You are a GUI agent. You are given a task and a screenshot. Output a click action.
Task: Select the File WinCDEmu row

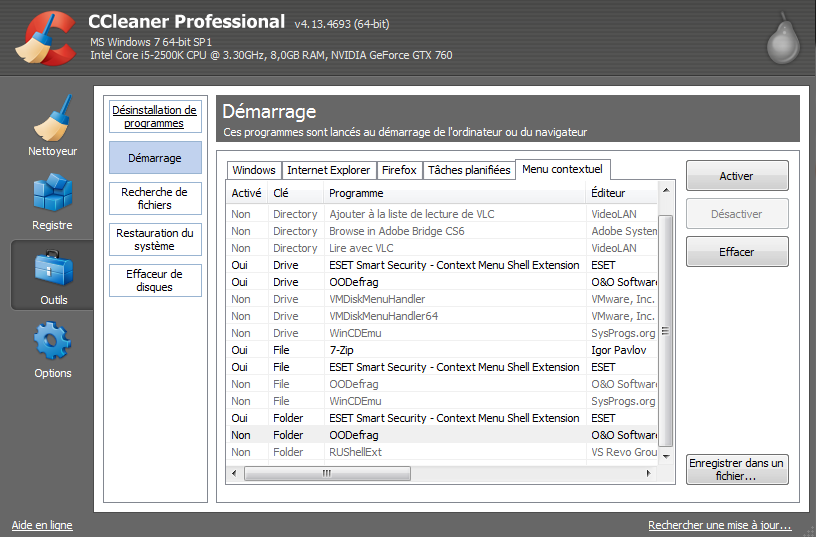[442, 401]
